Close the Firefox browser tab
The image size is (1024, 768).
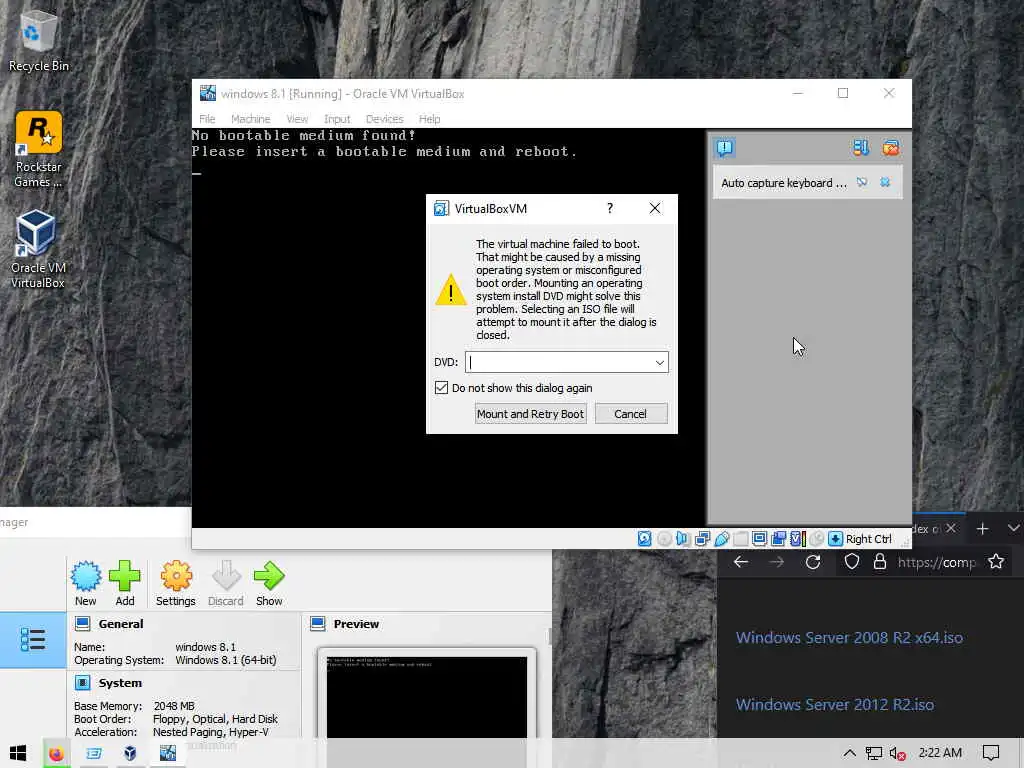pos(951,528)
